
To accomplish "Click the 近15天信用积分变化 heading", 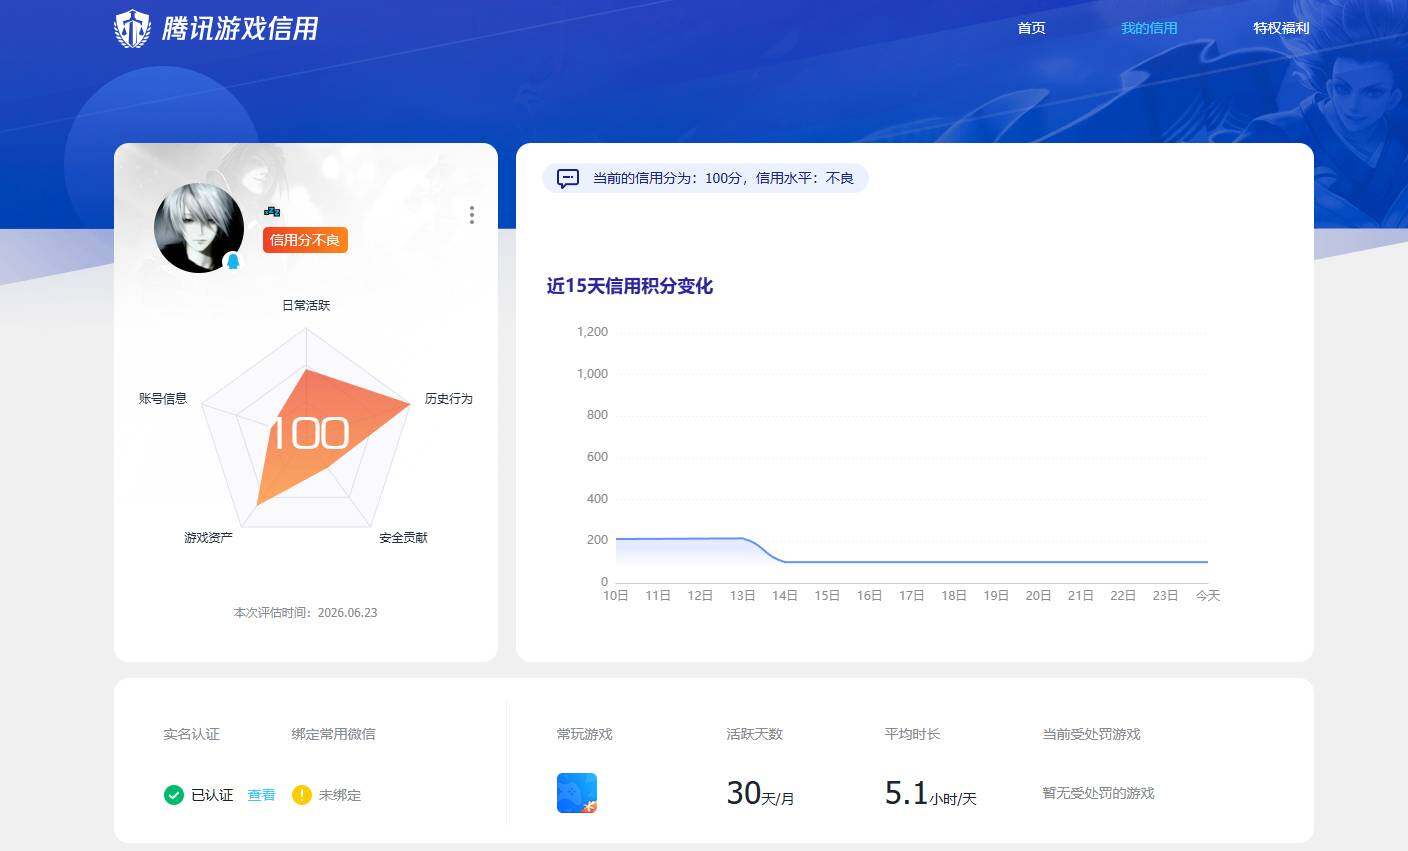I will click(x=630, y=286).
